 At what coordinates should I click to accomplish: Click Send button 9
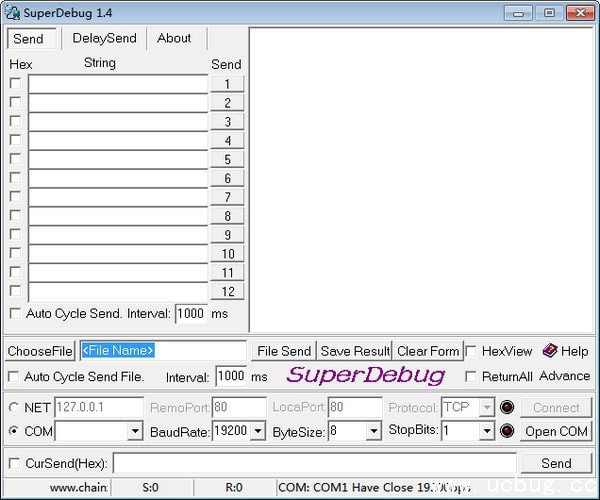227,235
